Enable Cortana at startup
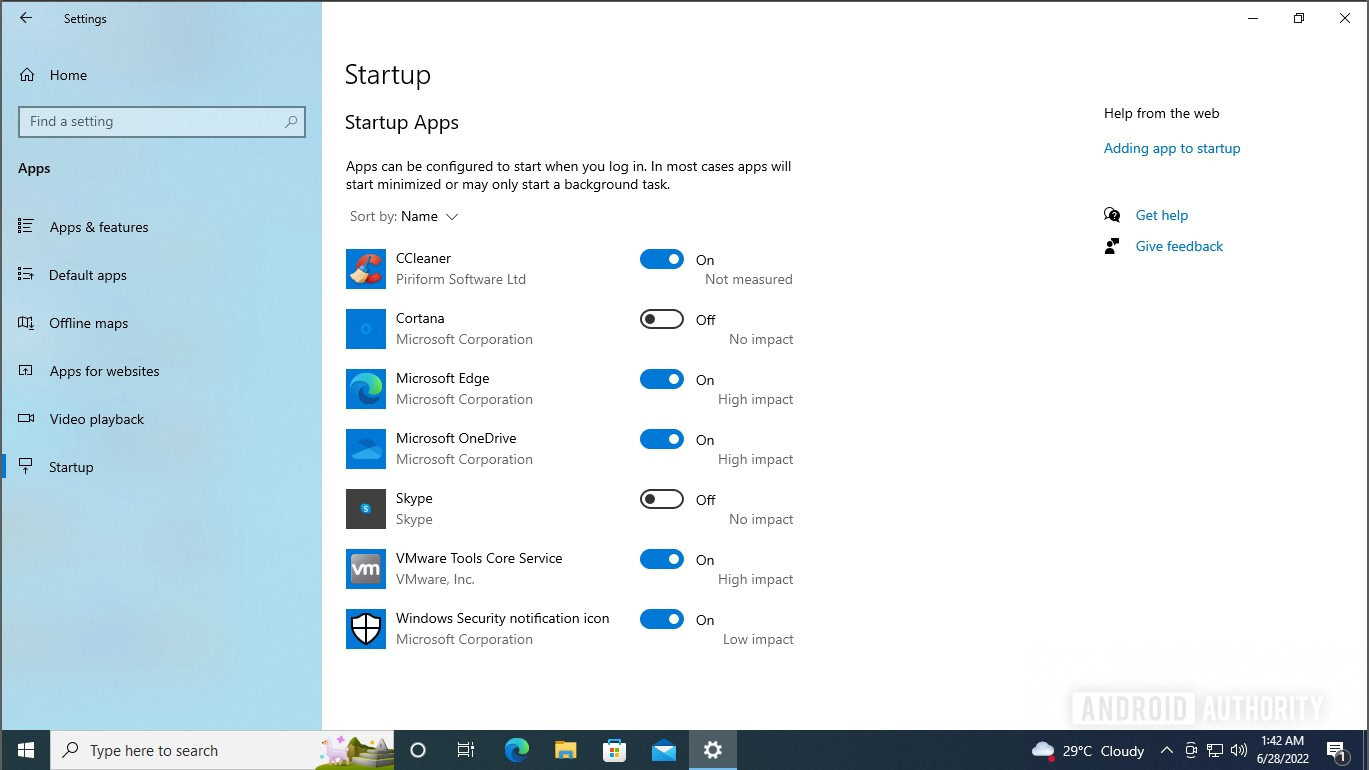Image resolution: width=1369 pixels, height=770 pixels. tap(662, 319)
